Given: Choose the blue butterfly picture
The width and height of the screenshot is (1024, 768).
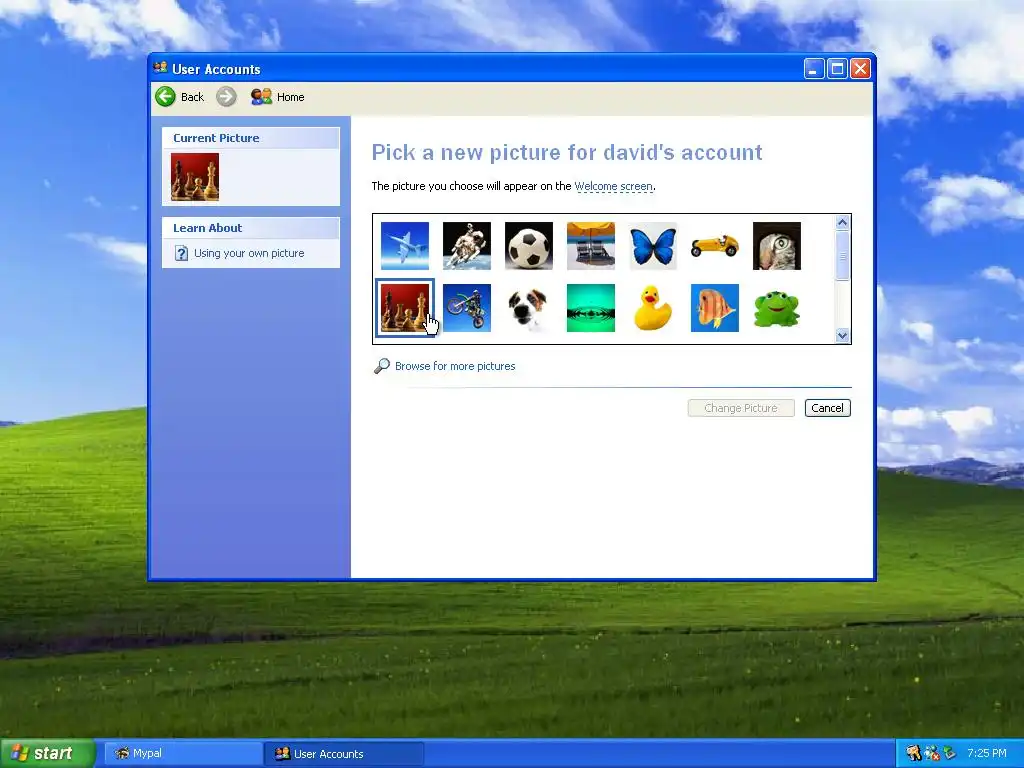Looking at the screenshot, I should pos(653,246).
